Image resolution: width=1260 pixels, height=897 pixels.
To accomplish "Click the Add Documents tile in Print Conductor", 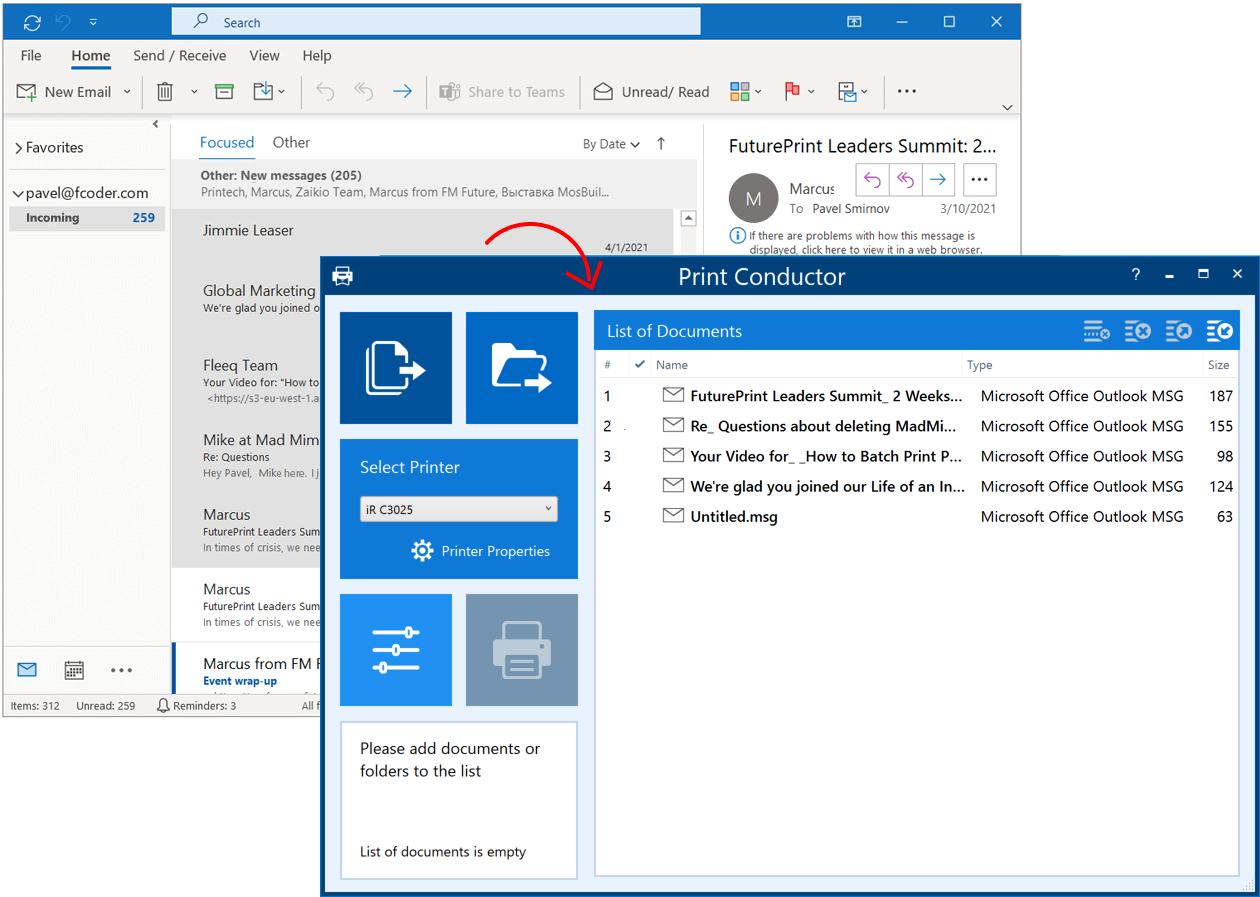I will coord(396,368).
